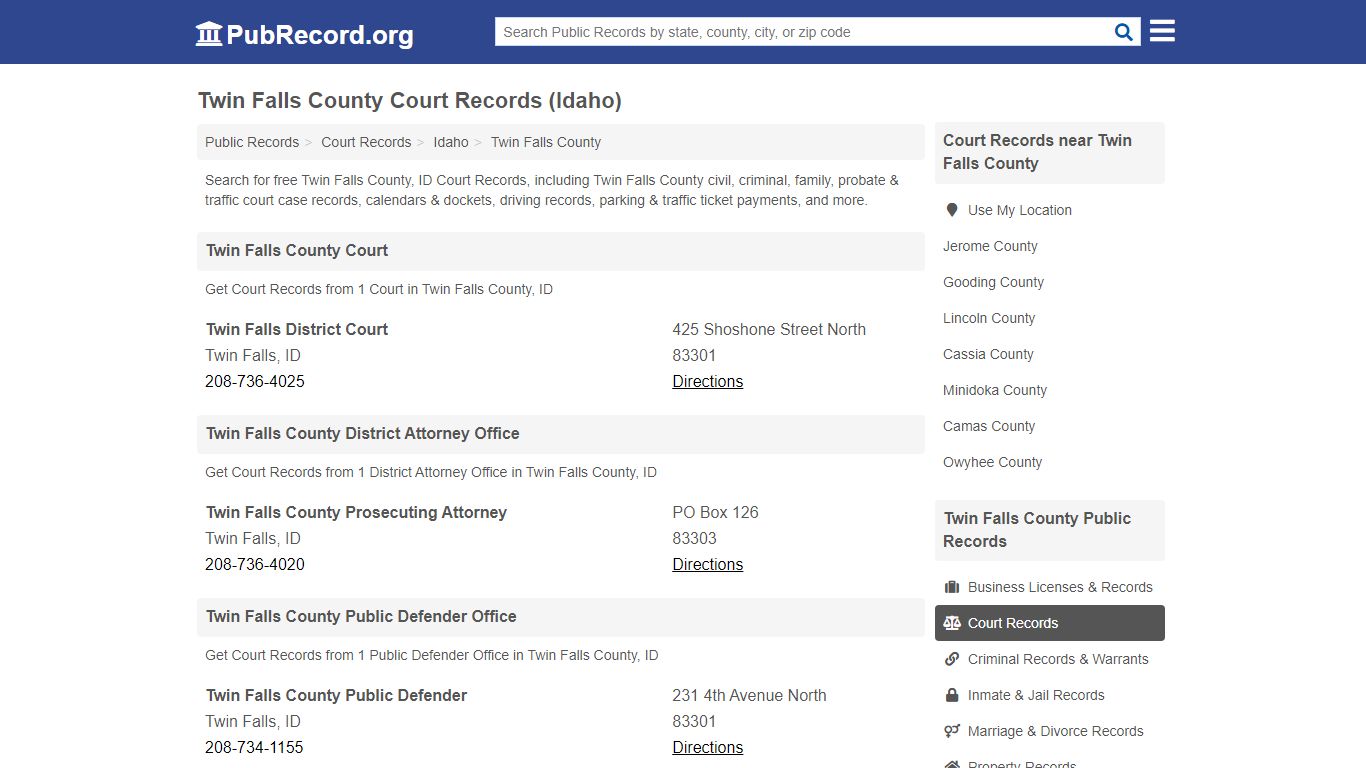Open Twin Falls County Prosecuting Attorney entry
1366x768 pixels.
[356, 512]
